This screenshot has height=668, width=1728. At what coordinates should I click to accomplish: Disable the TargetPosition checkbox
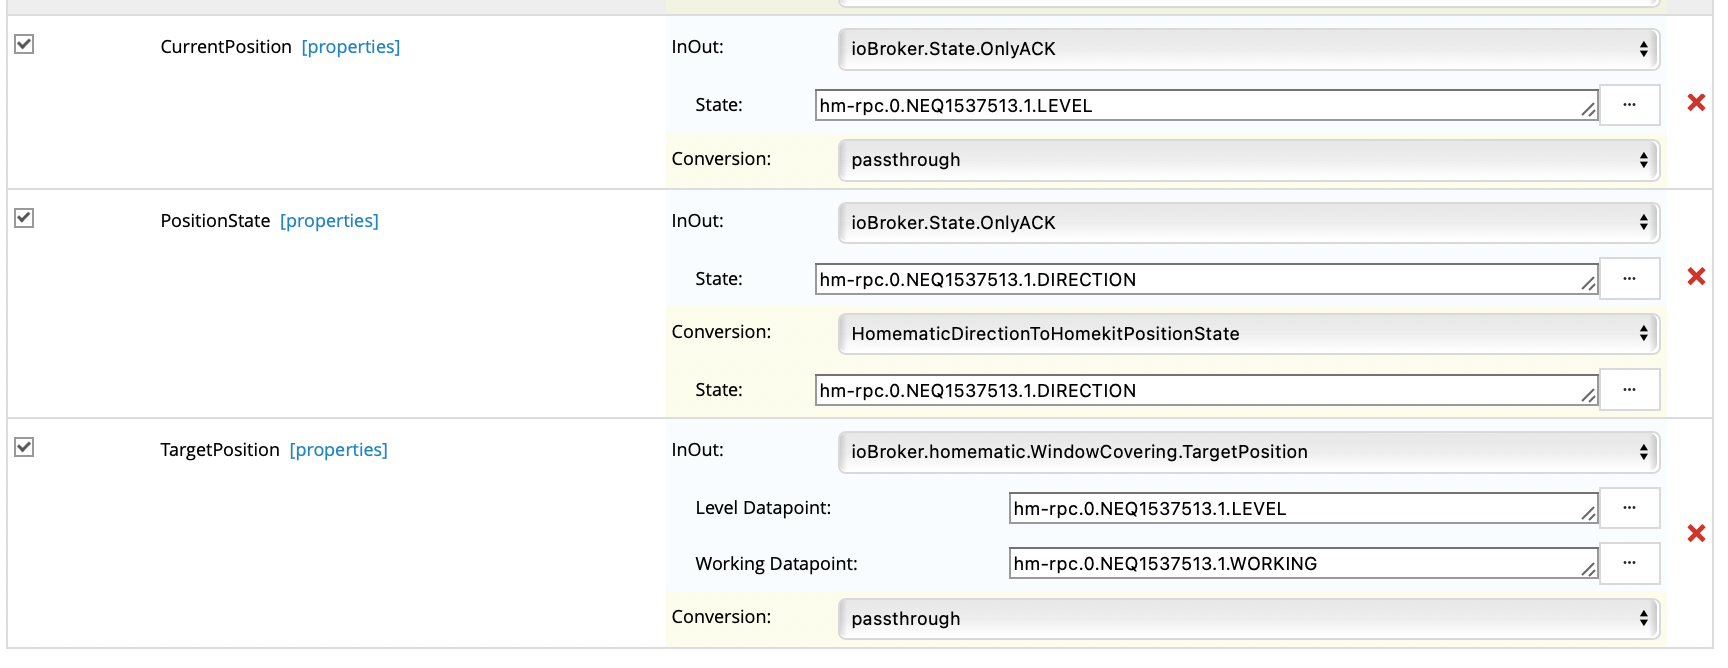(24, 447)
